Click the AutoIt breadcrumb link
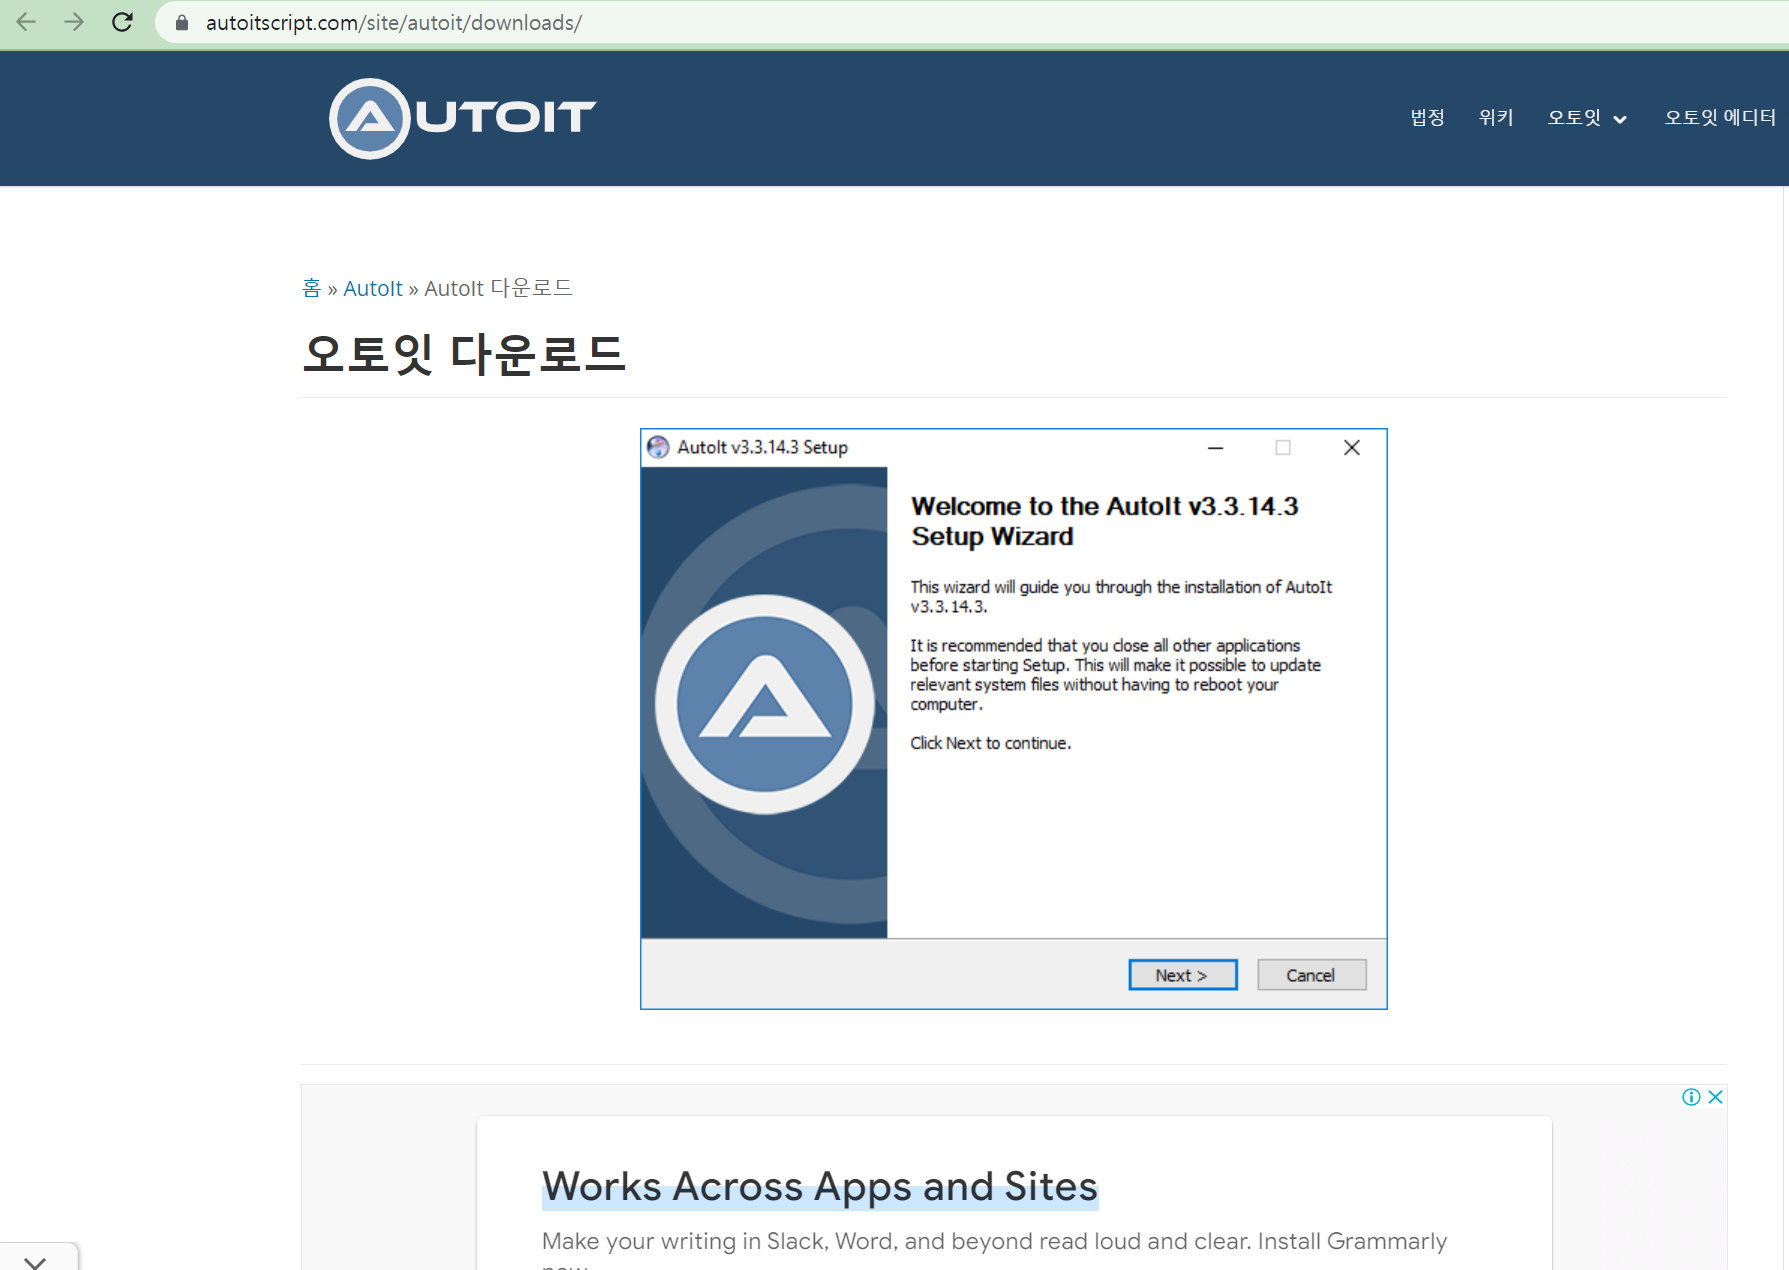The image size is (1789, 1270). click(373, 288)
